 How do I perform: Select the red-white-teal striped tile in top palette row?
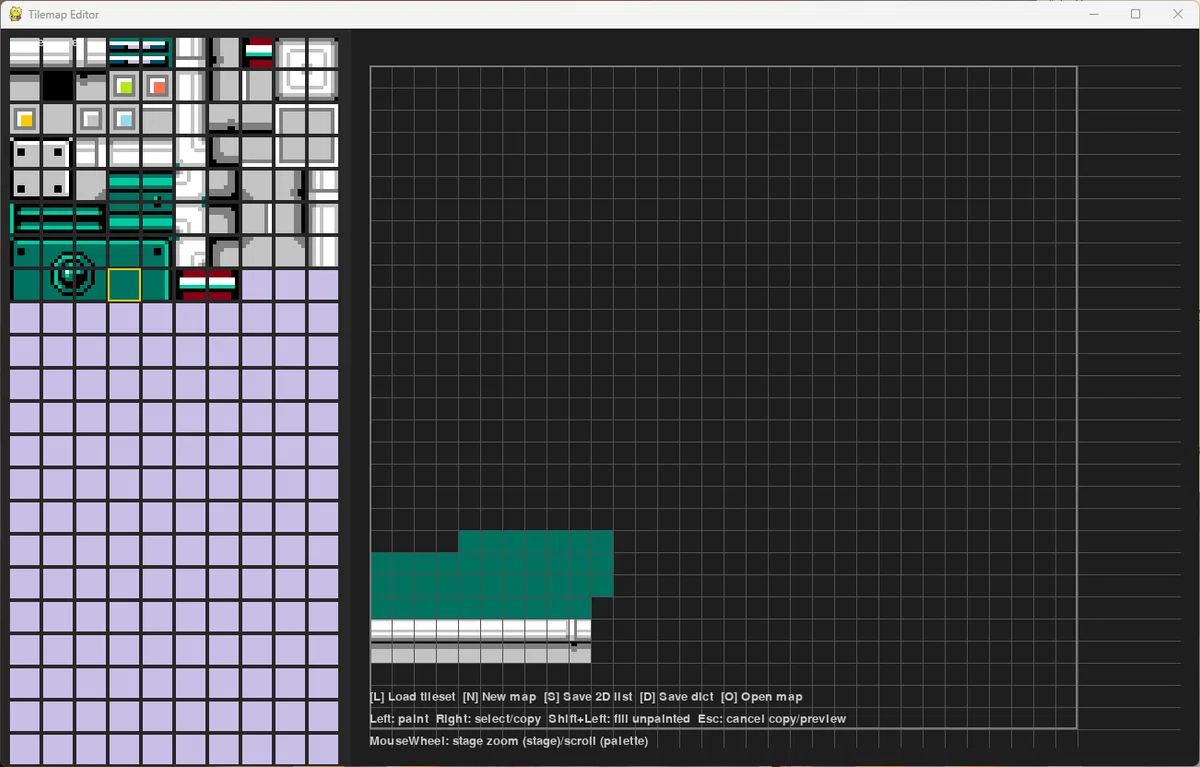258,53
